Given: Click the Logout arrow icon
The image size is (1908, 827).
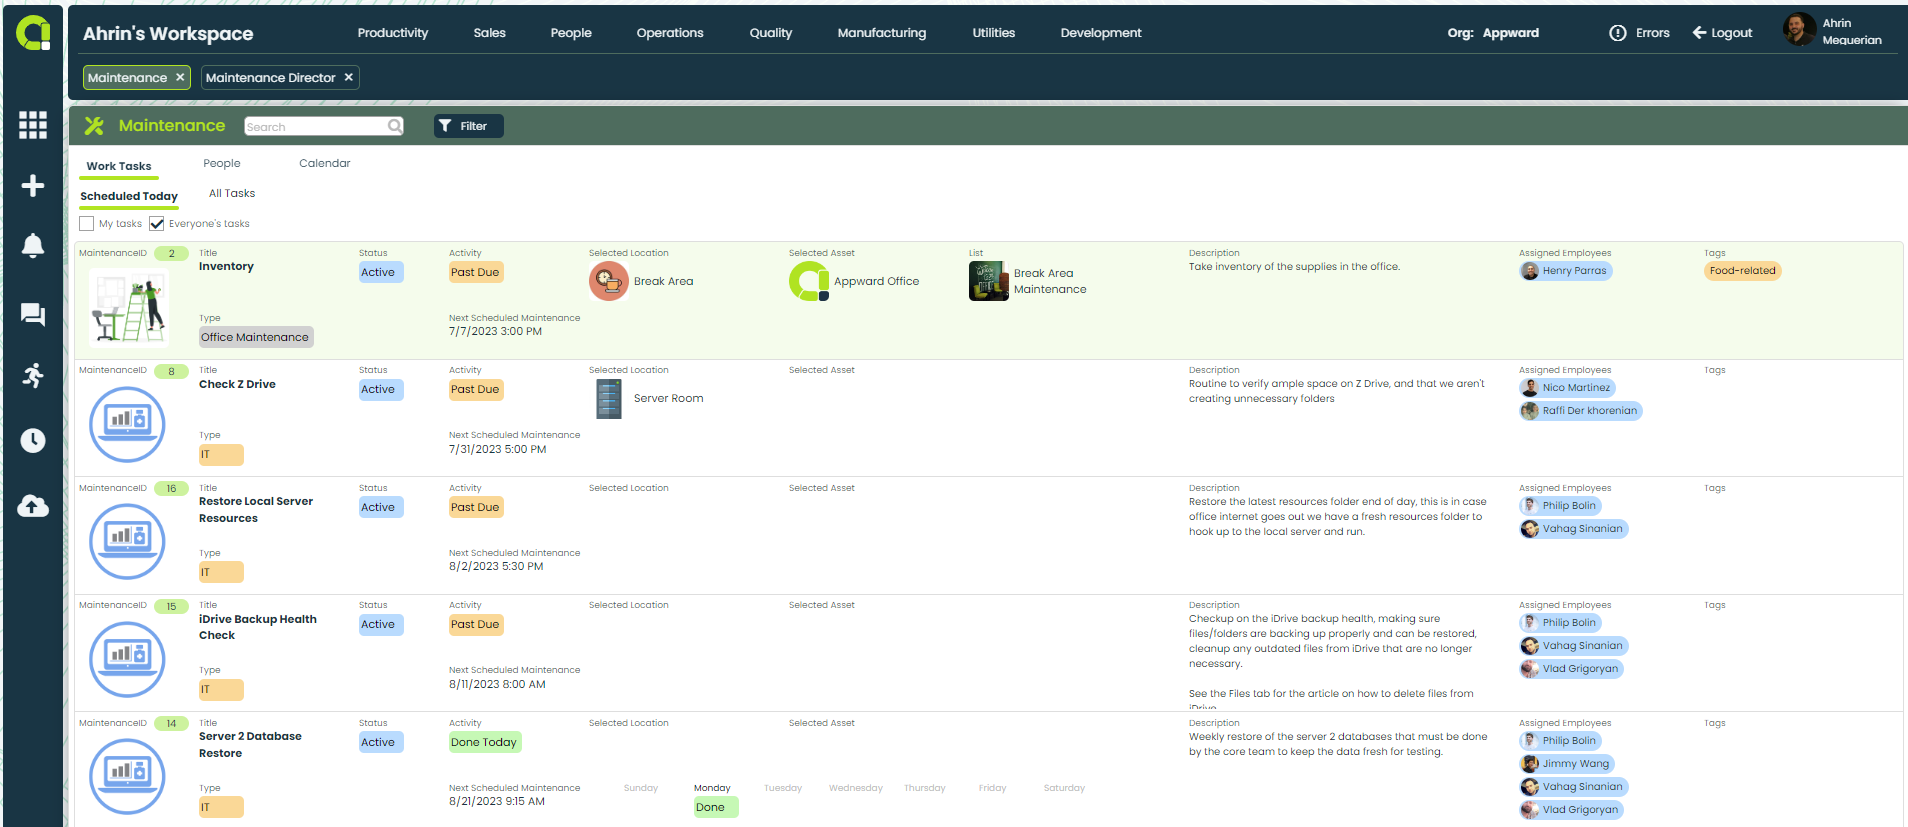Looking at the screenshot, I should (1699, 33).
